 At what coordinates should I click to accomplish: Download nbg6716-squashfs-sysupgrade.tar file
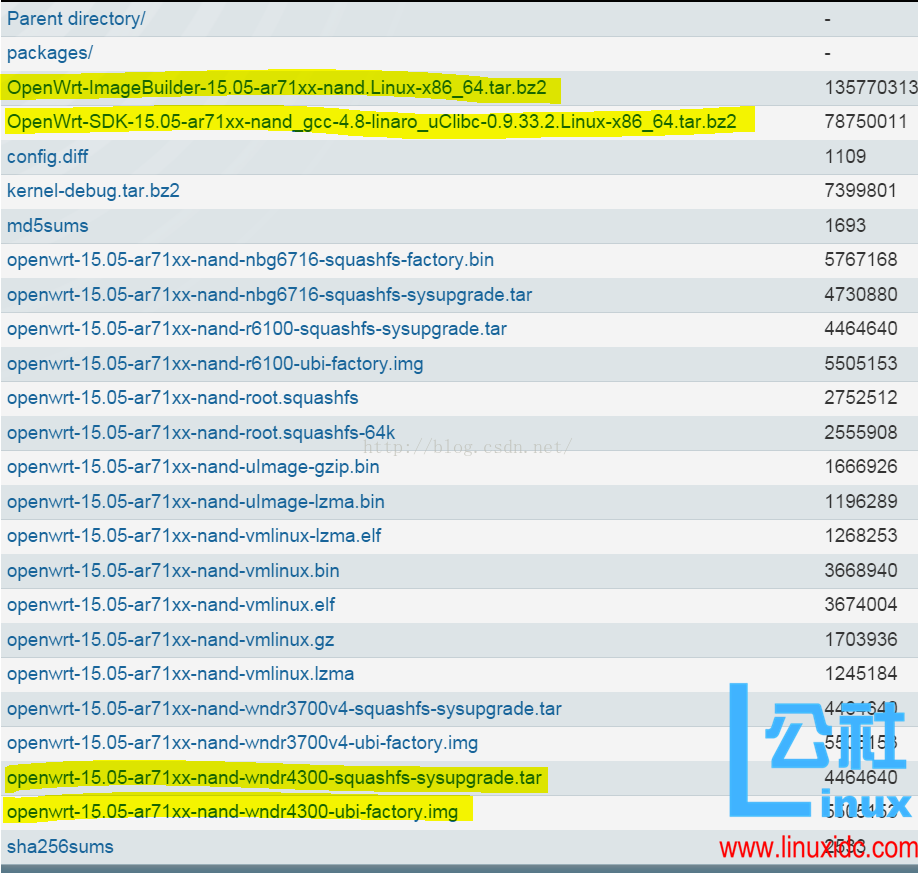269,295
